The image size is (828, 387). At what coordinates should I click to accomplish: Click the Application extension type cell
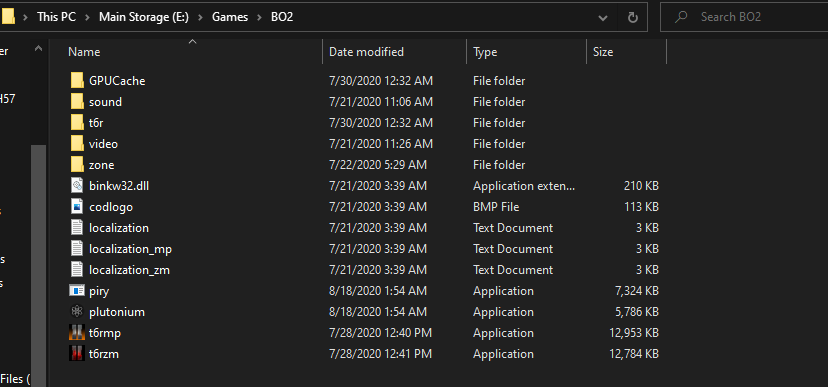[x=524, y=186]
